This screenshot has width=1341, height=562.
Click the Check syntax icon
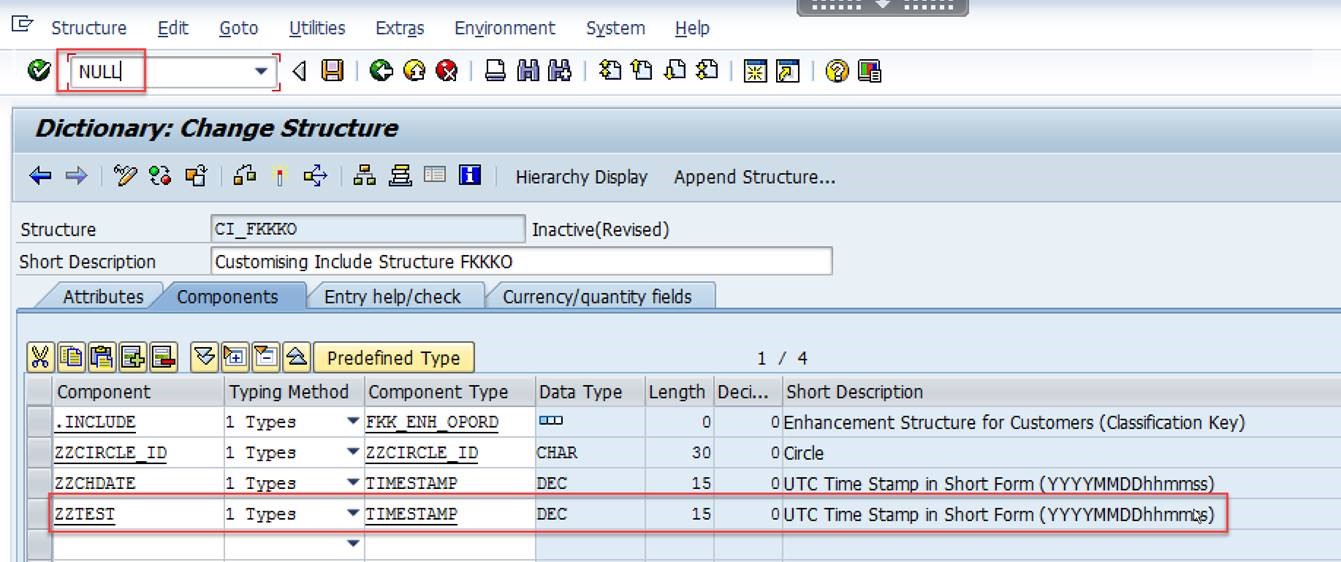point(244,177)
